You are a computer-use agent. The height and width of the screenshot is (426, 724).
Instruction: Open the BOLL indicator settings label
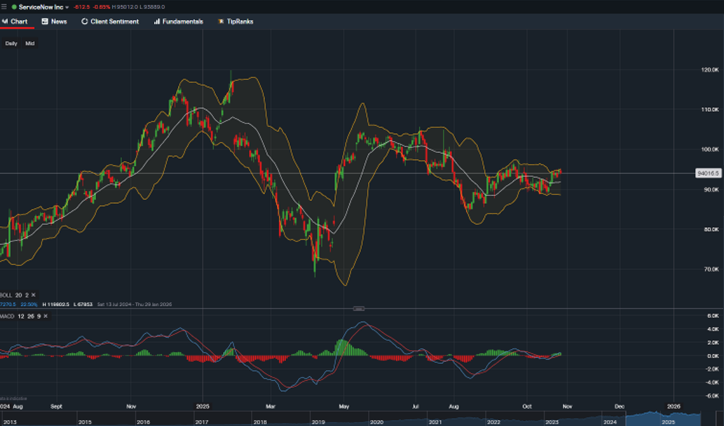pos(8,295)
